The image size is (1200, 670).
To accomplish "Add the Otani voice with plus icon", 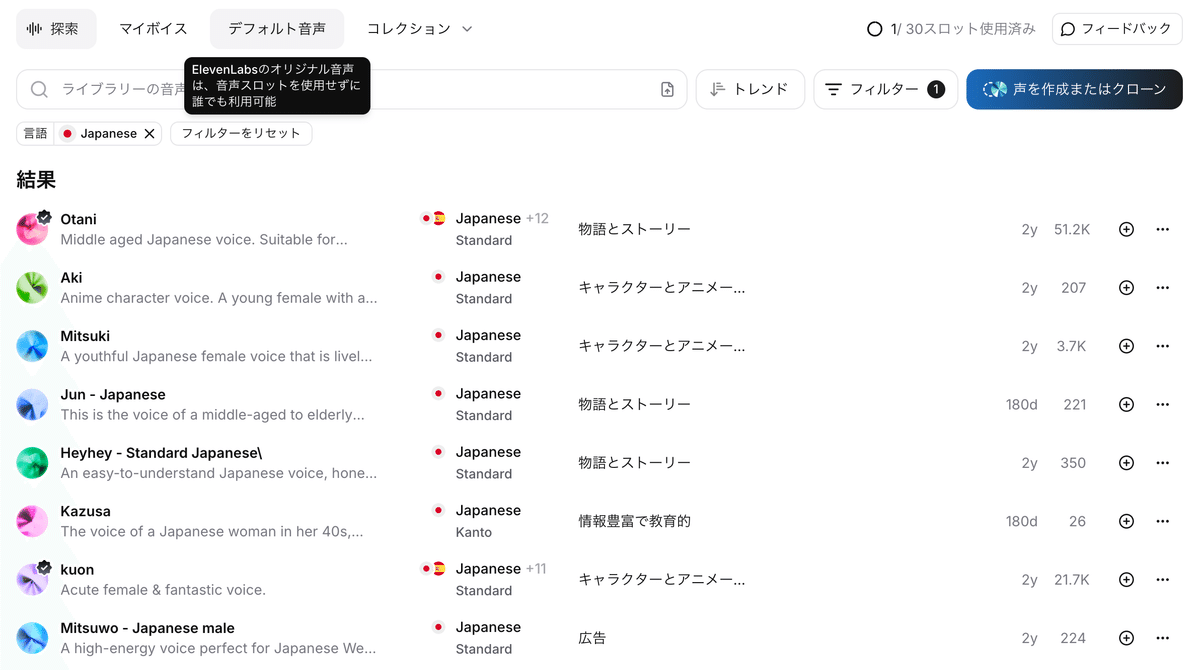I will point(1126,230).
